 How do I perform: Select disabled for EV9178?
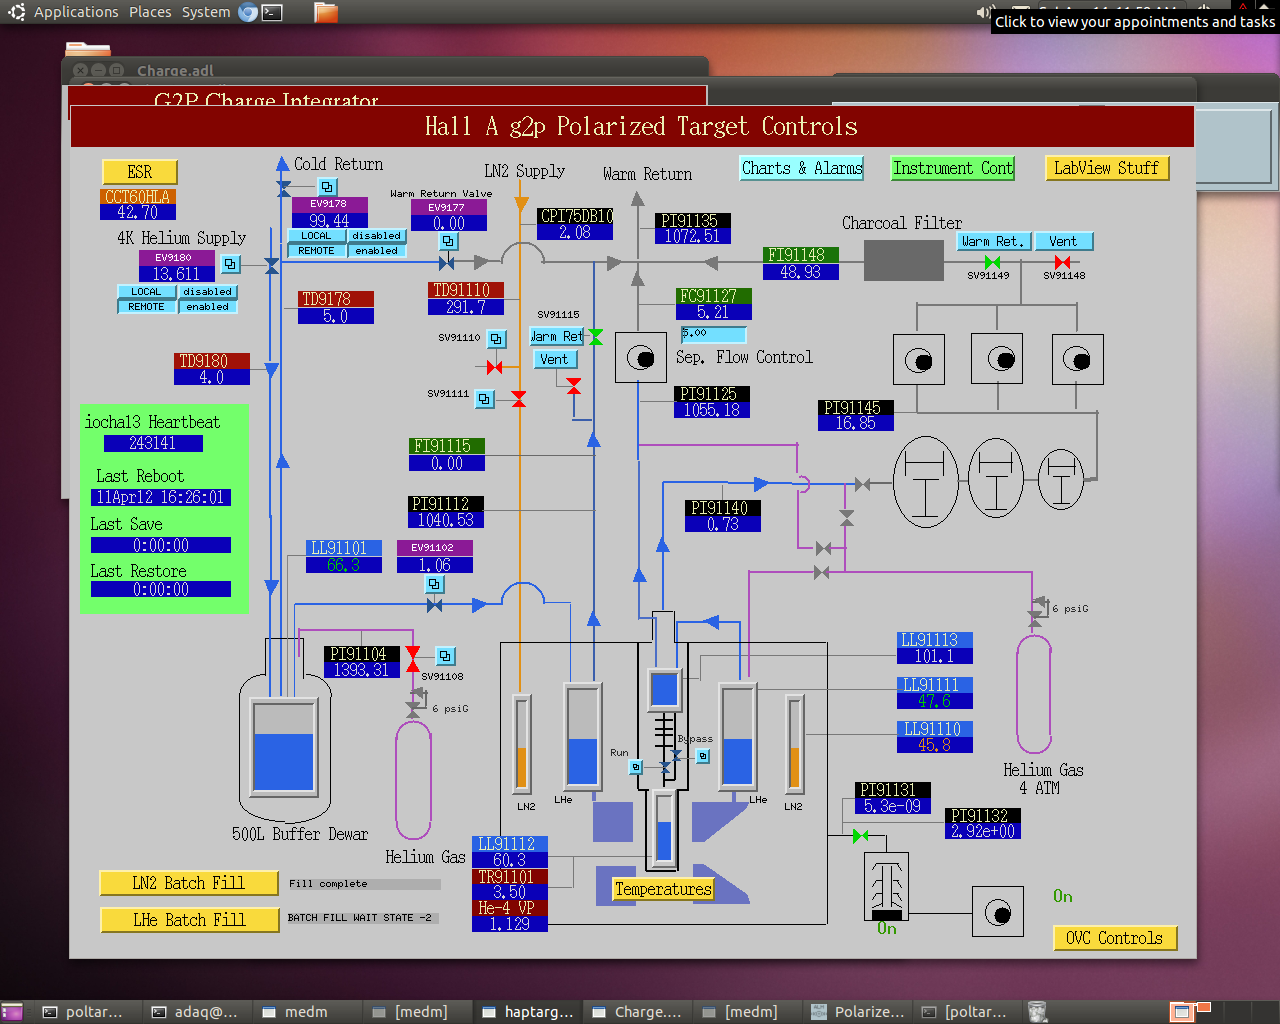(x=377, y=236)
